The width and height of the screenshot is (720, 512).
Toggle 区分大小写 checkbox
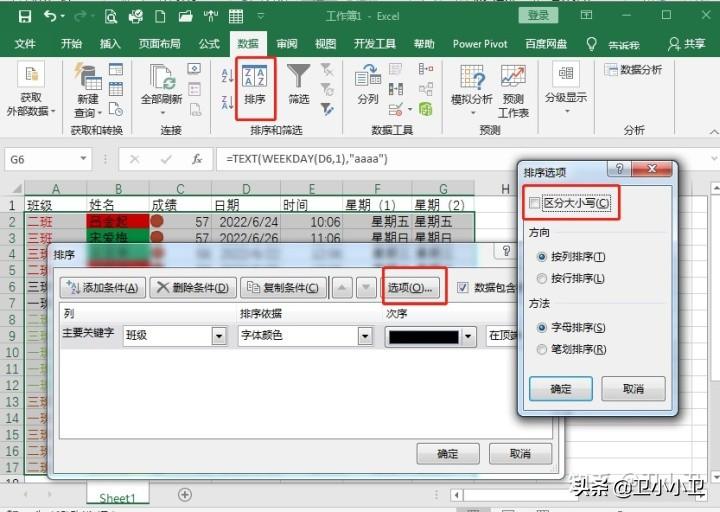(x=534, y=203)
